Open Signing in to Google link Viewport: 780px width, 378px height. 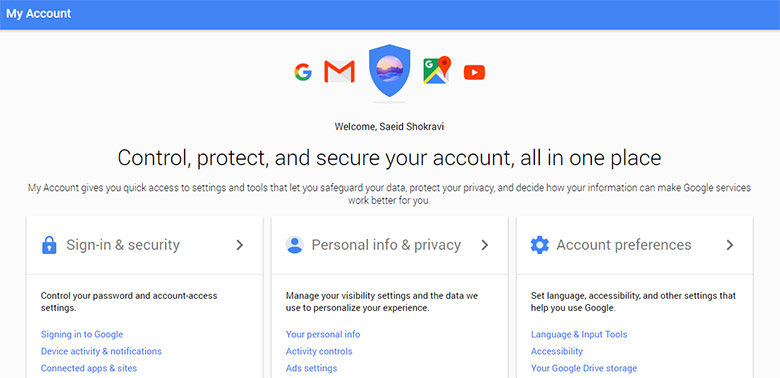82,334
